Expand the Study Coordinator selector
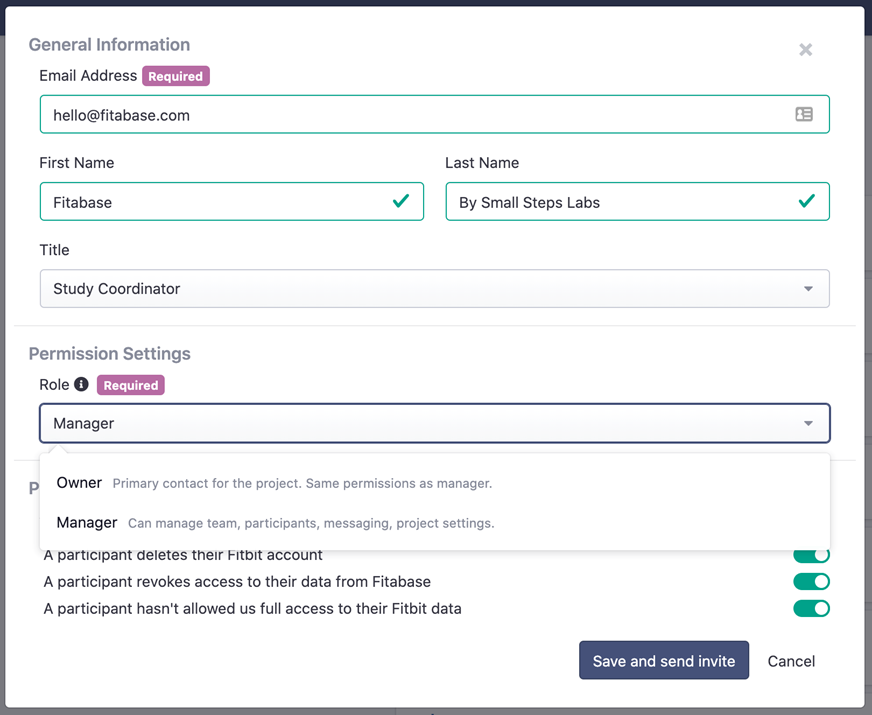 (x=434, y=288)
